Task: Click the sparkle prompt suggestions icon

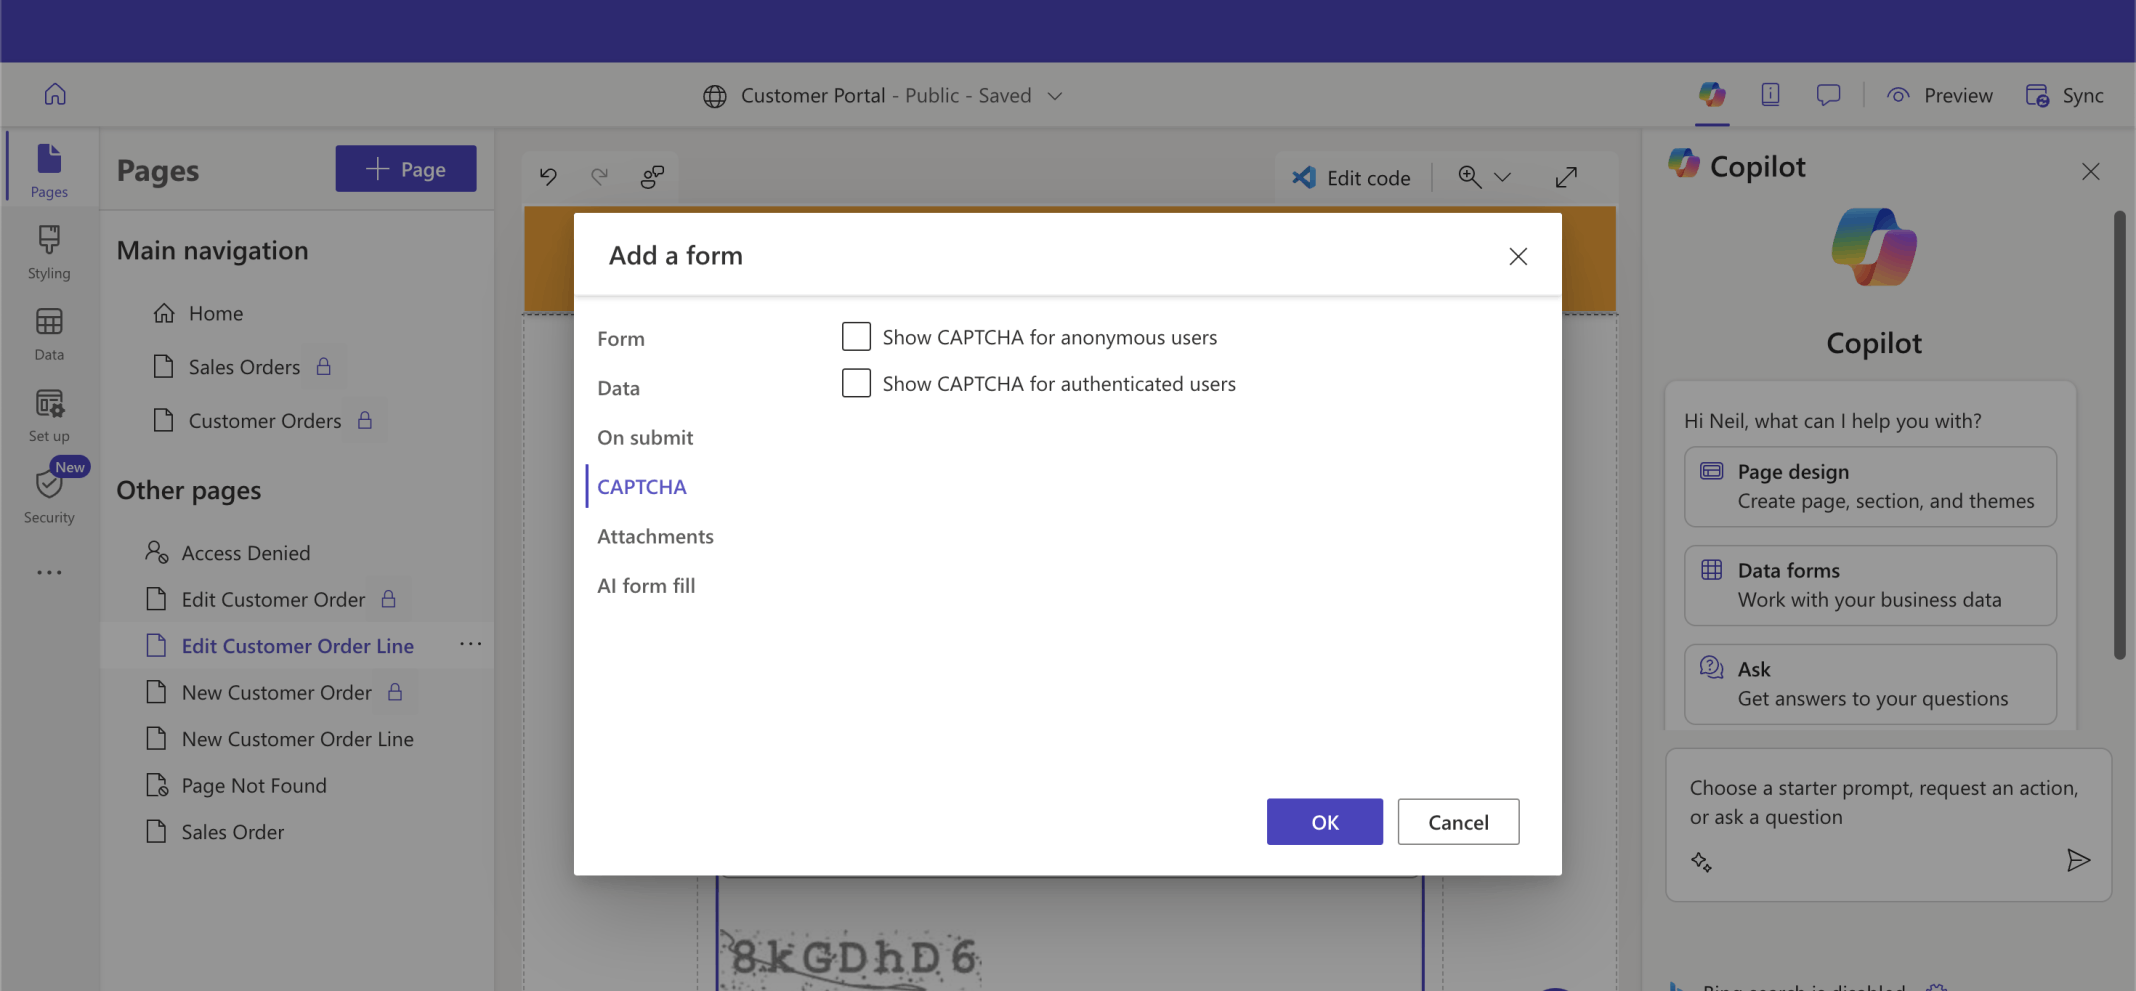Action: click(1701, 861)
